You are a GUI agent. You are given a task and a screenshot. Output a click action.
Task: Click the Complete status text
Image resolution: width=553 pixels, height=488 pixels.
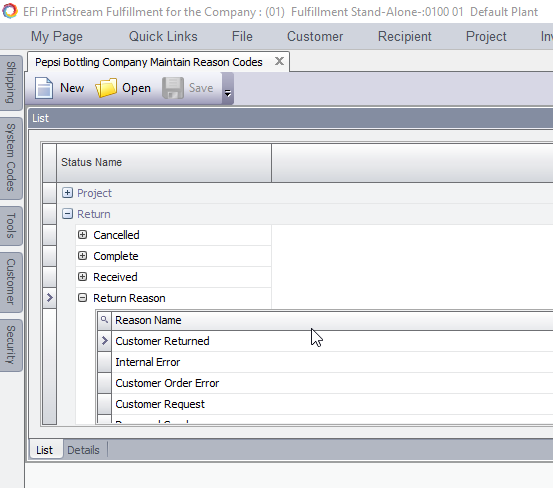tap(116, 256)
